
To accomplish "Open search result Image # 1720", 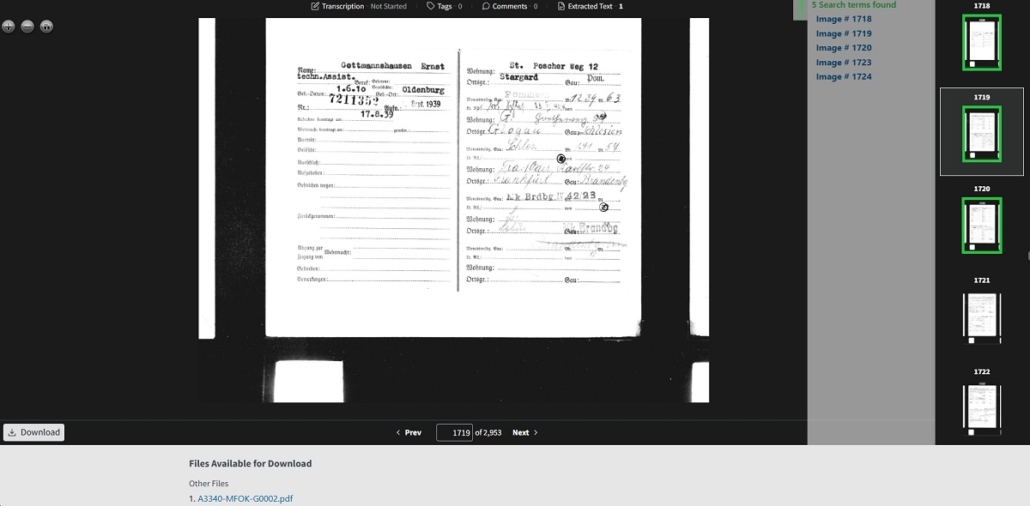I will [843, 48].
